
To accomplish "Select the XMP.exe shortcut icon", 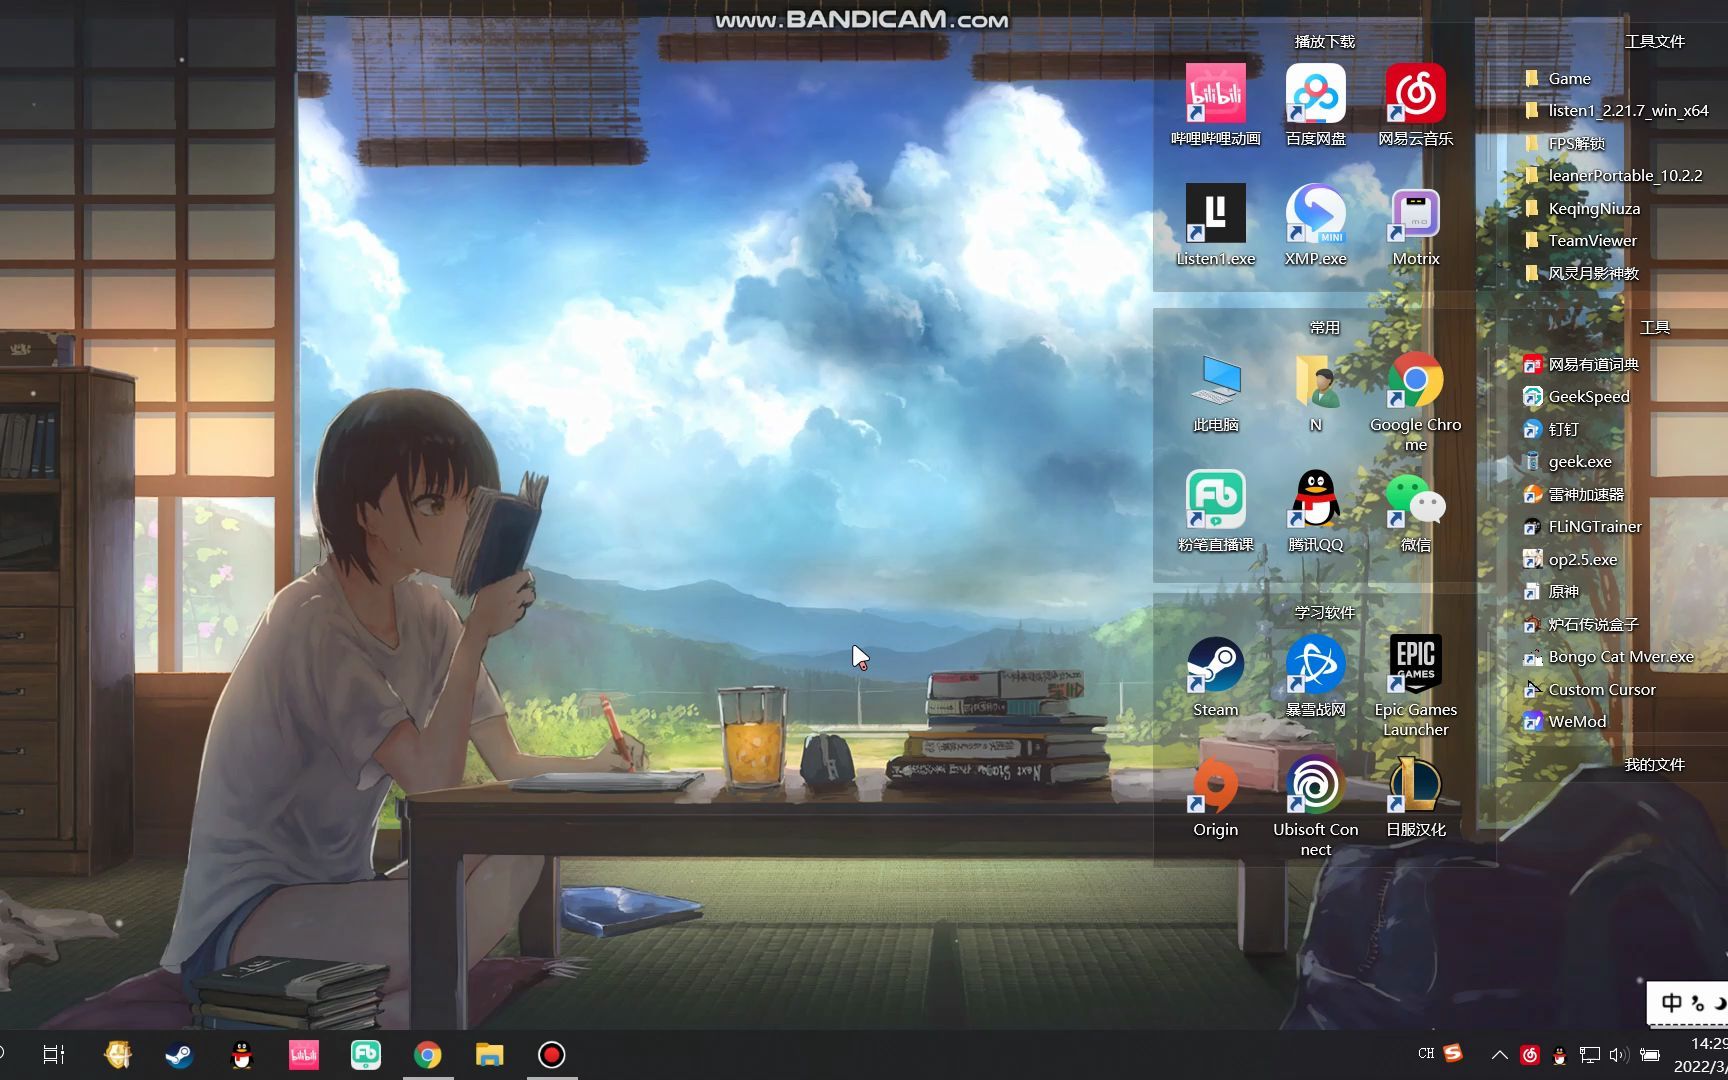I will click(1315, 224).
